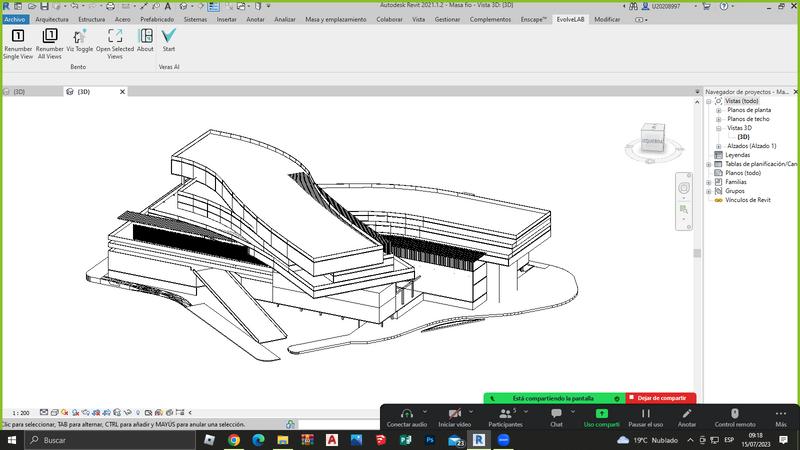Toggle Viz Toggle in Bento panel
Viewport: 800px width, 450px height.
80,36
